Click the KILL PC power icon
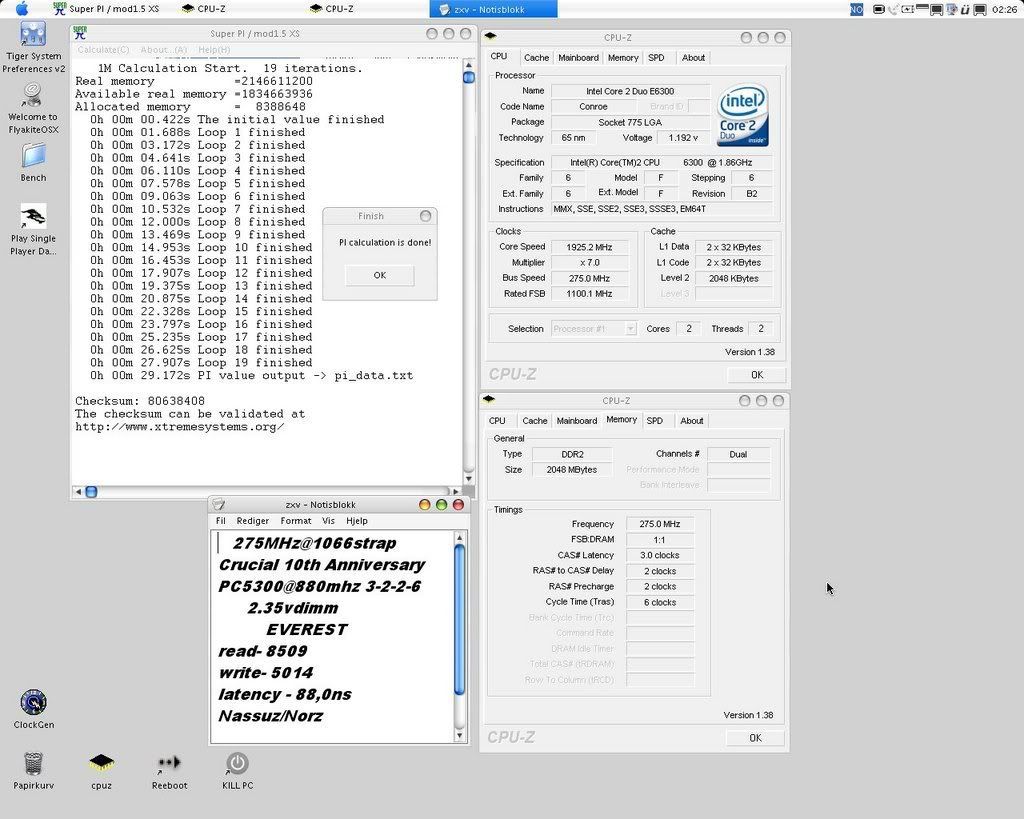This screenshot has width=1024, height=819. (x=237, y=763)
